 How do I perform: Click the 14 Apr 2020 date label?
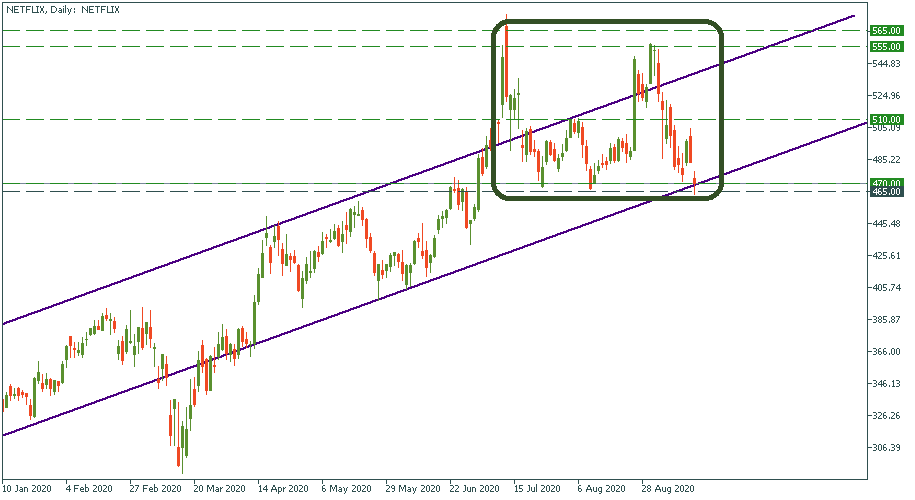(280, 489)
